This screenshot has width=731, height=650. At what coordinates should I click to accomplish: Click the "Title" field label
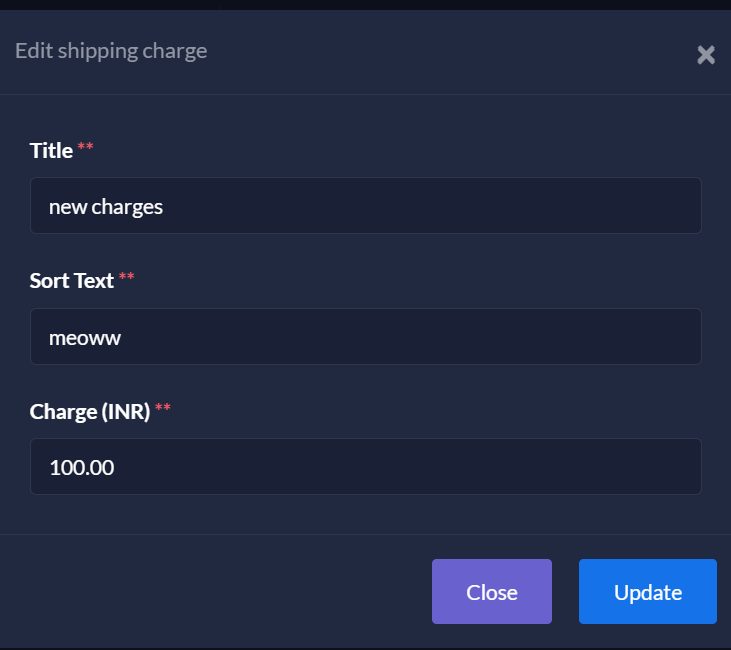(x=51, y=151)
